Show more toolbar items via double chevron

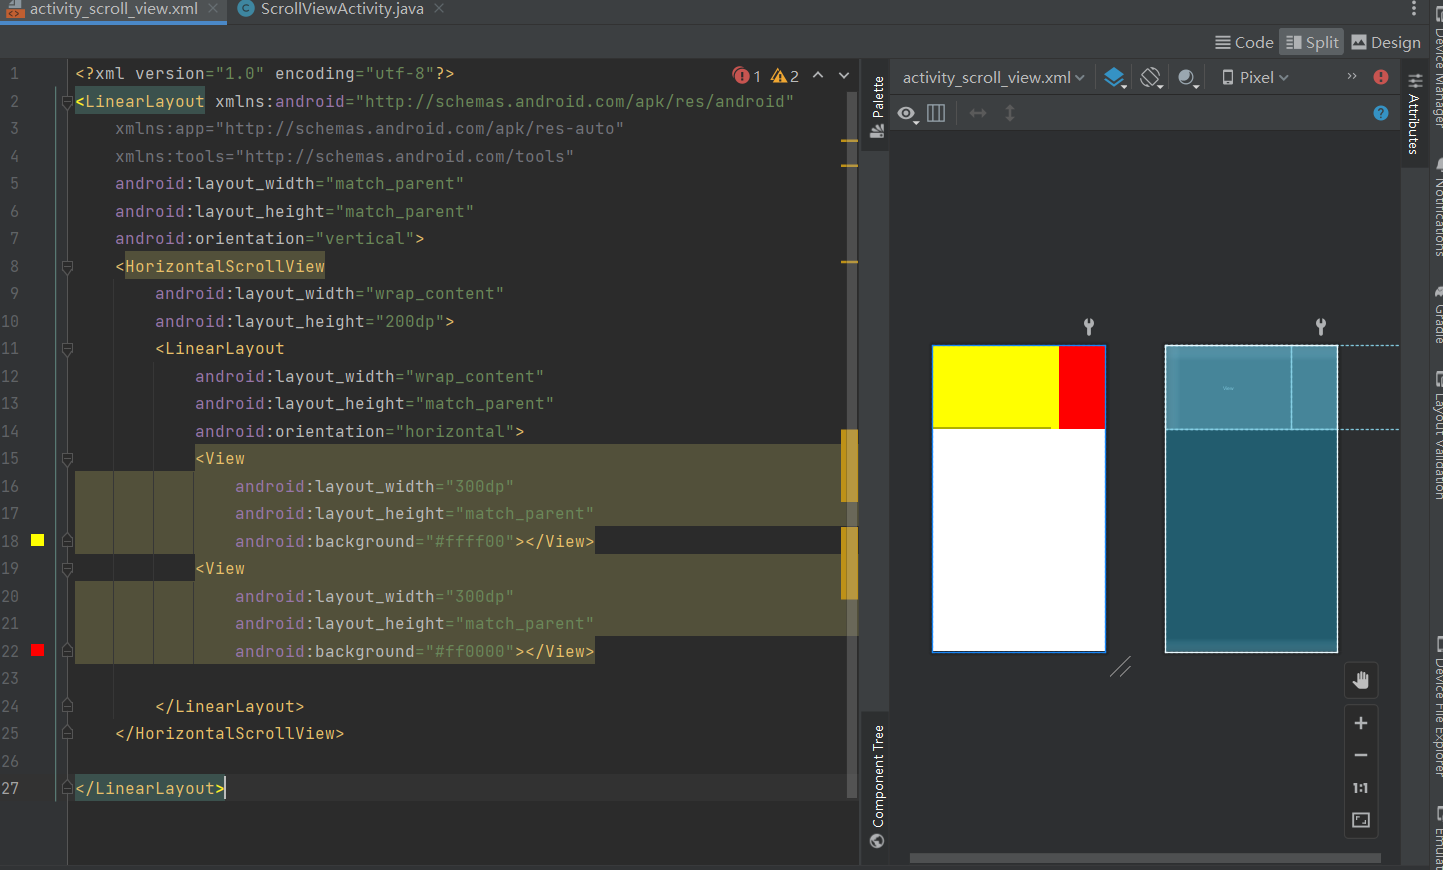[1352, 76]
